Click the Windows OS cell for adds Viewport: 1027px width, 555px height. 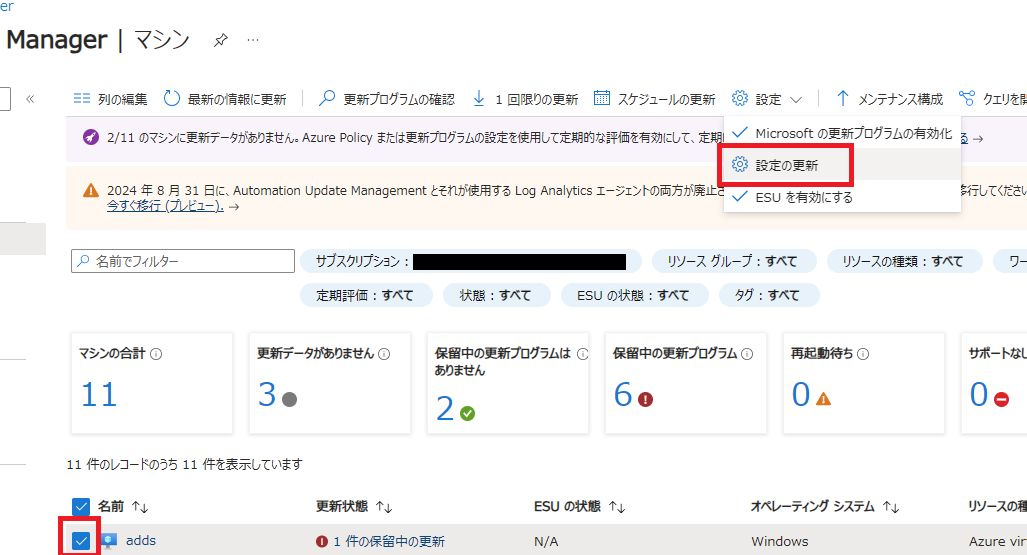779,541
